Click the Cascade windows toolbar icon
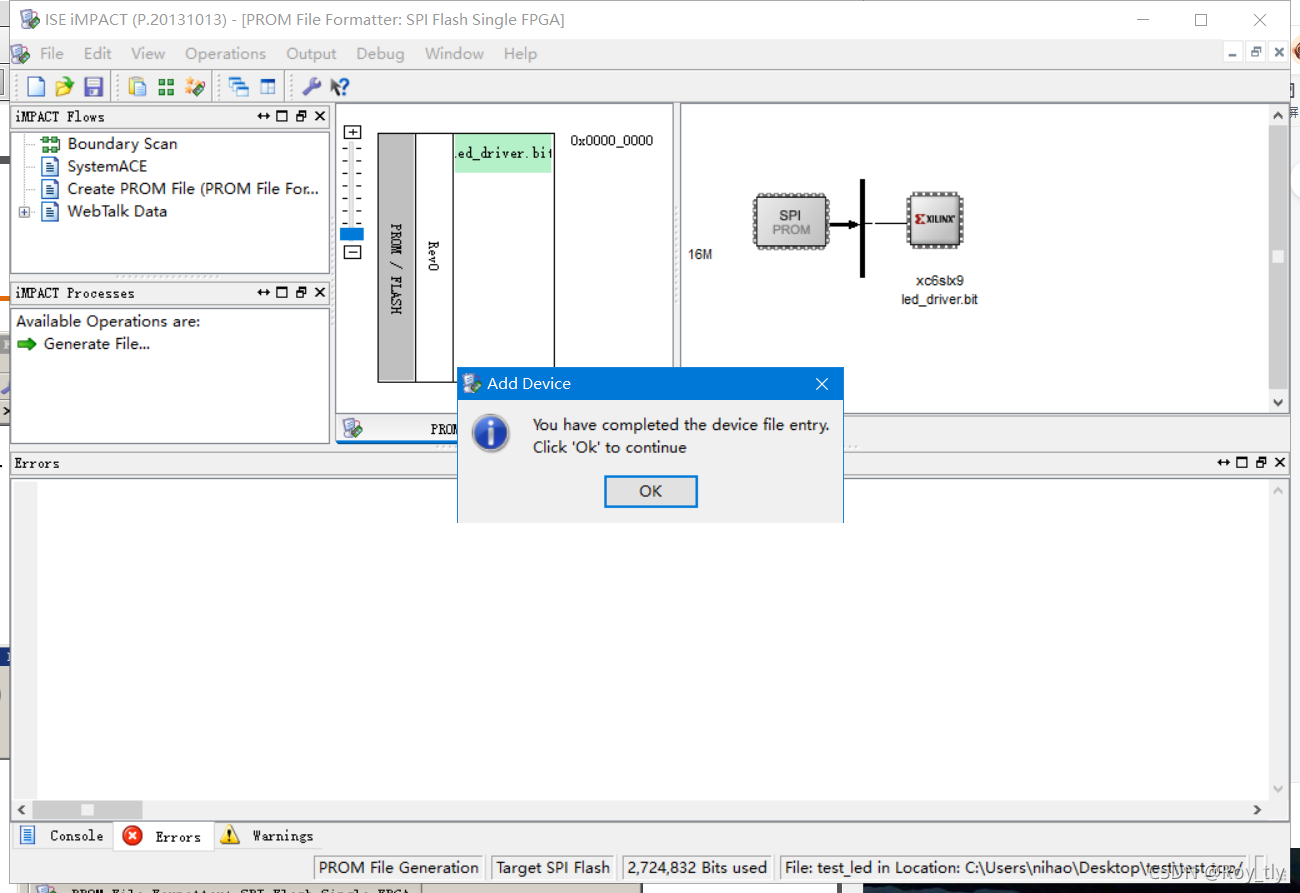This screenshot has height=893, width=1300. (x=239, y=87)
